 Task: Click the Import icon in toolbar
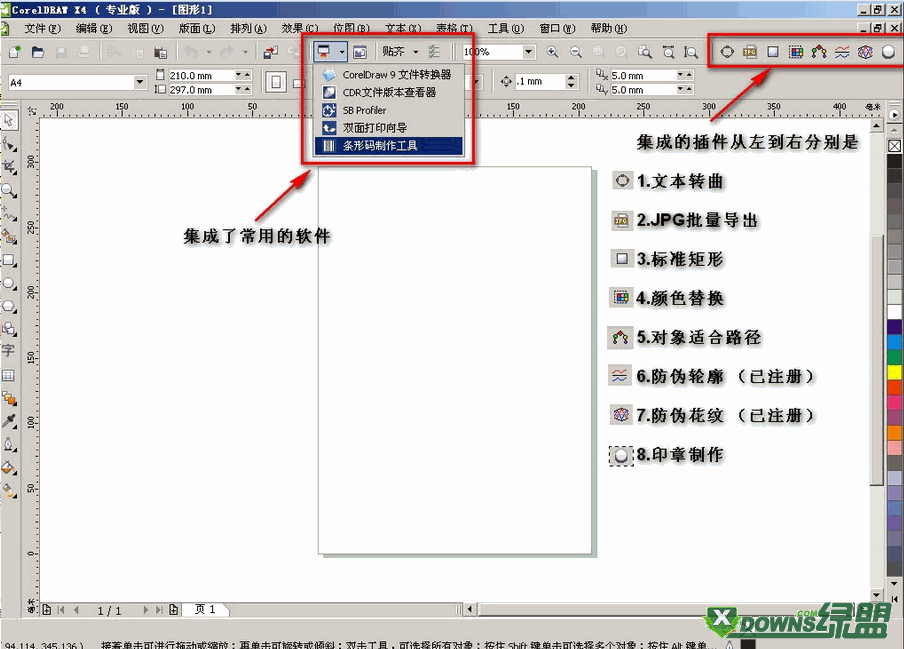(270, 52)
